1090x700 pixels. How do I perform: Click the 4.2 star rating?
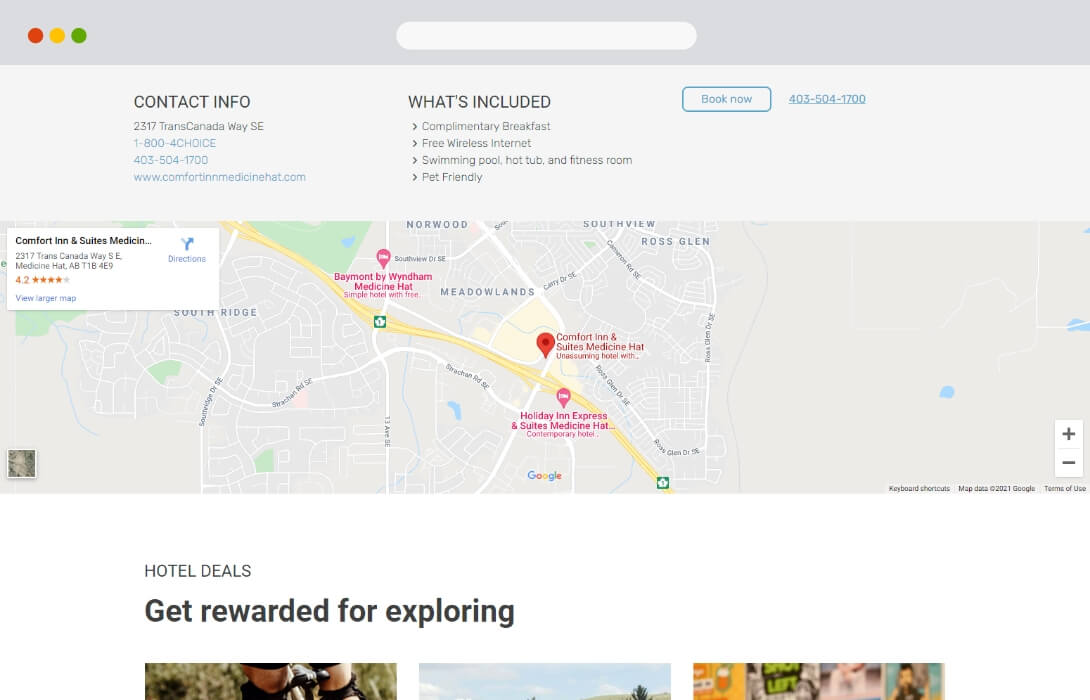[x=42, y=280]
